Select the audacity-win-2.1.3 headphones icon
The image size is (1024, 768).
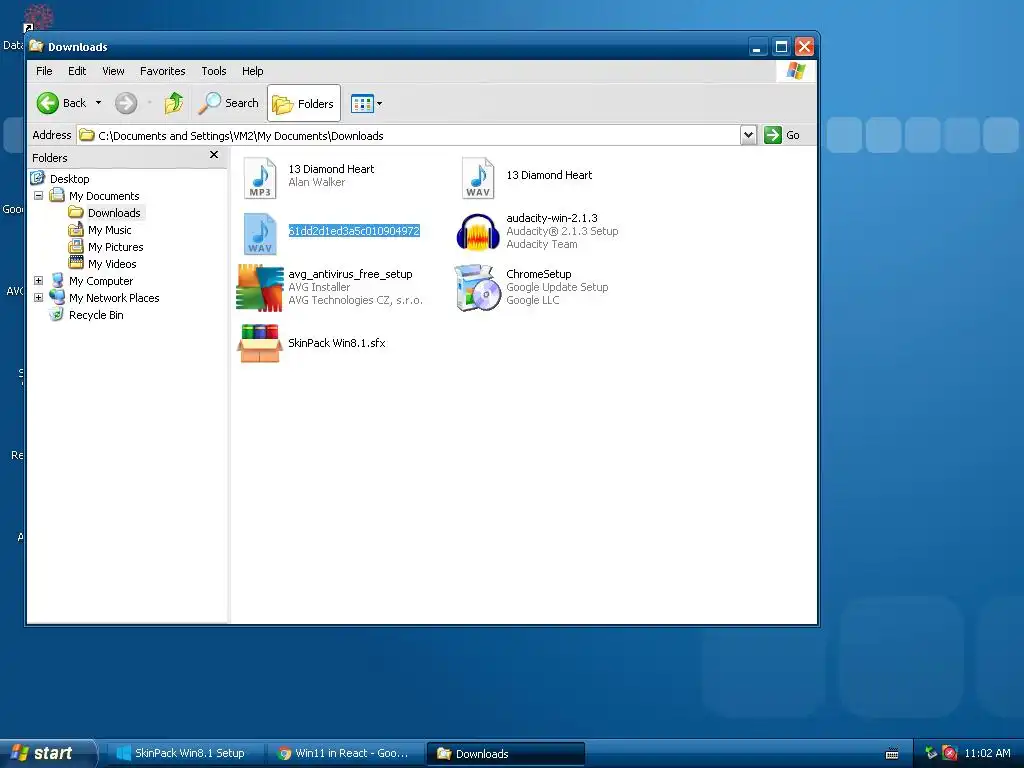478,232
